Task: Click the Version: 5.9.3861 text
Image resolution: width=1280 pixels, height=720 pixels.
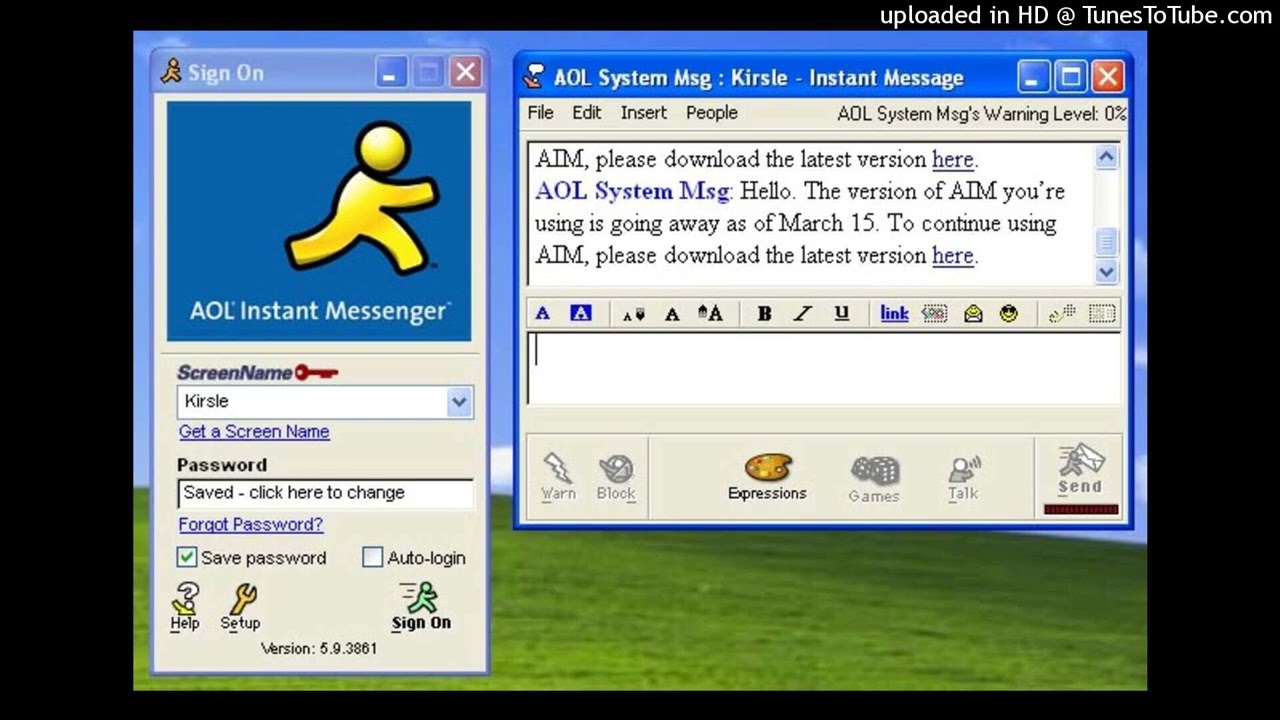Action: pos(319,649)
